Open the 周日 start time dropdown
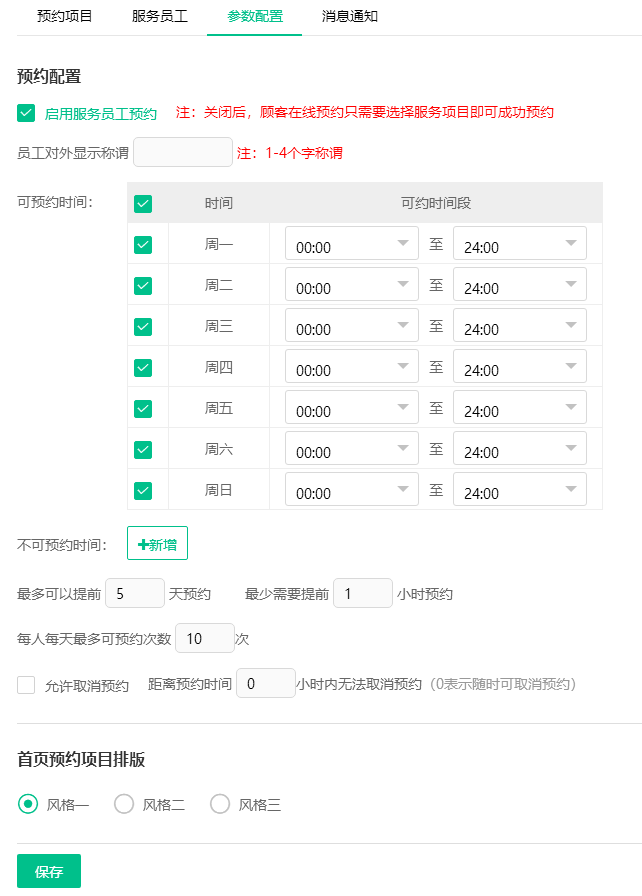 (x=352, y=489)
